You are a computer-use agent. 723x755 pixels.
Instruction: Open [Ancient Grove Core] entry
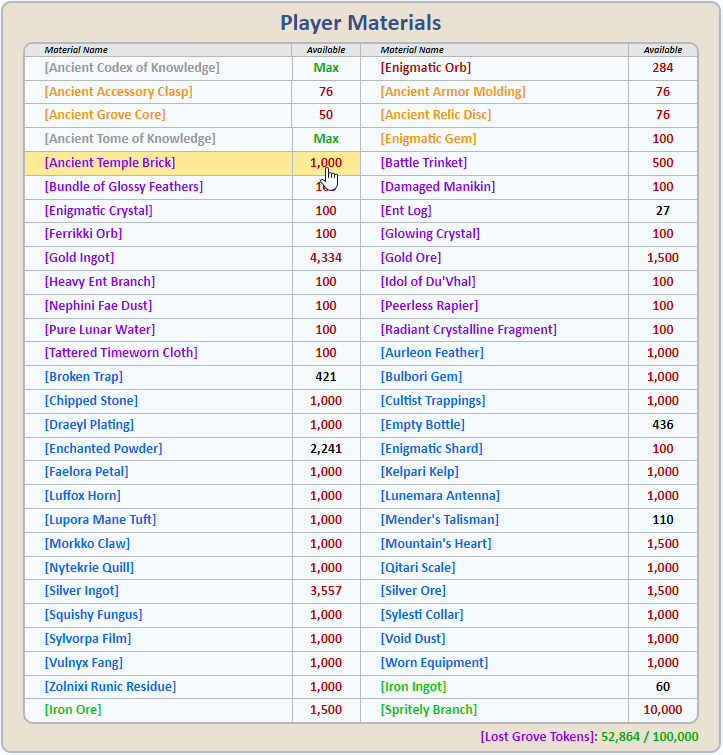pos(105,115)
